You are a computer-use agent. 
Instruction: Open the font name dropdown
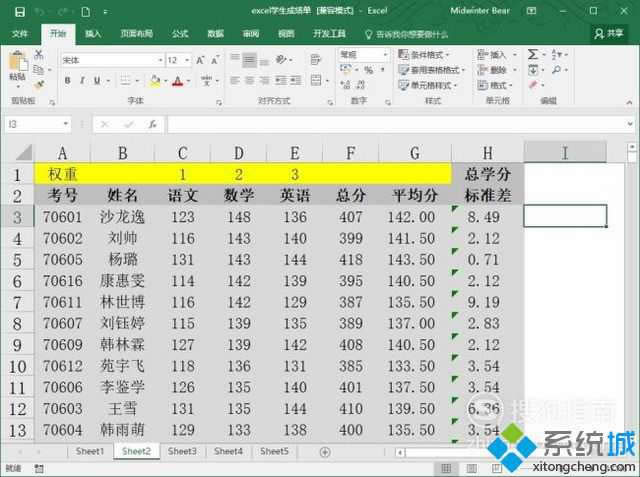coord(160,60)
